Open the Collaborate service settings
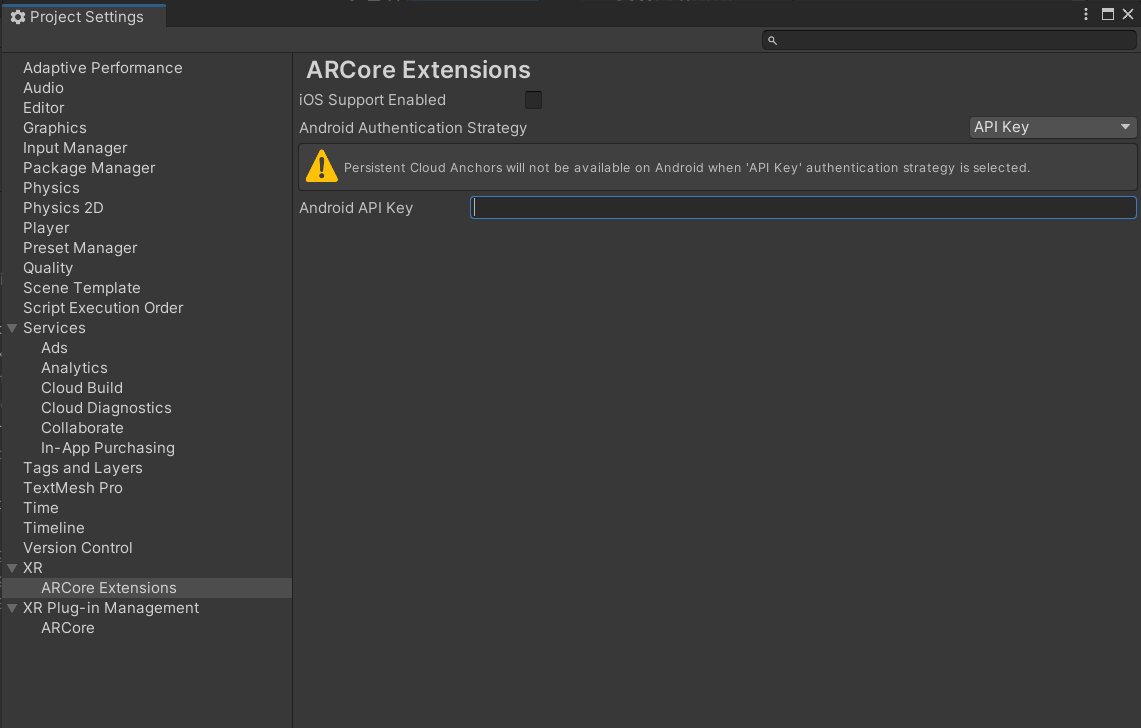 tap(82, 428)
